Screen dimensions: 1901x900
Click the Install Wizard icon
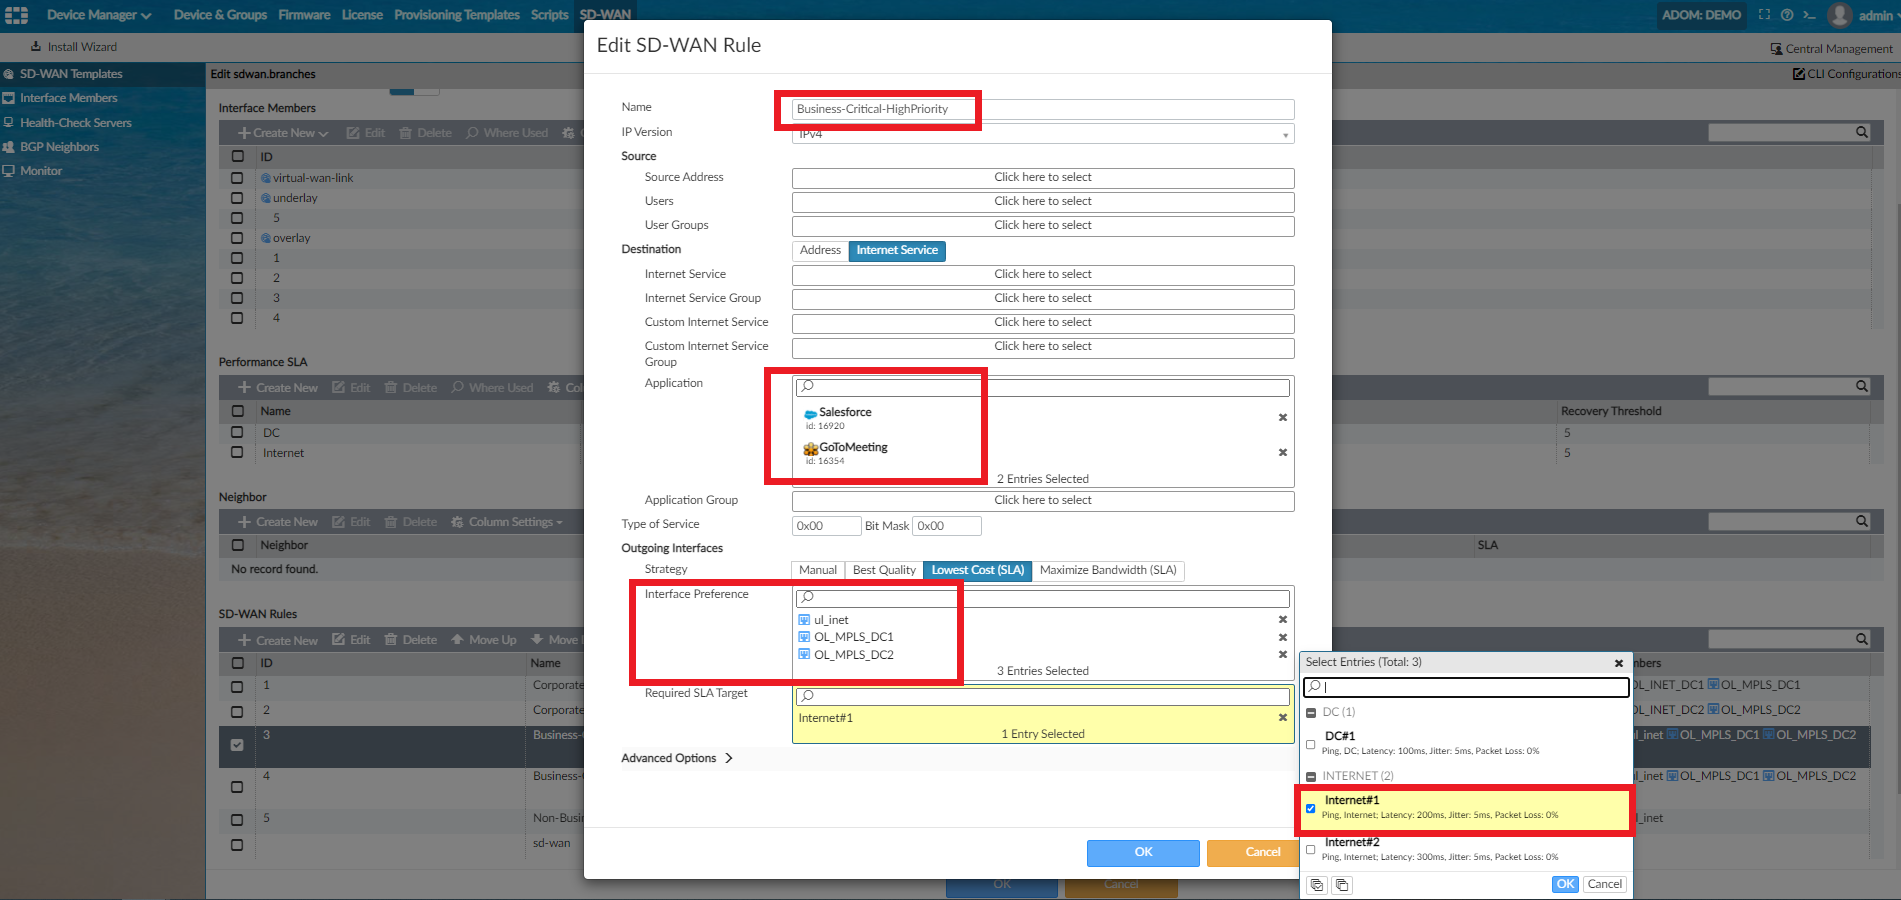pos(33,47)
